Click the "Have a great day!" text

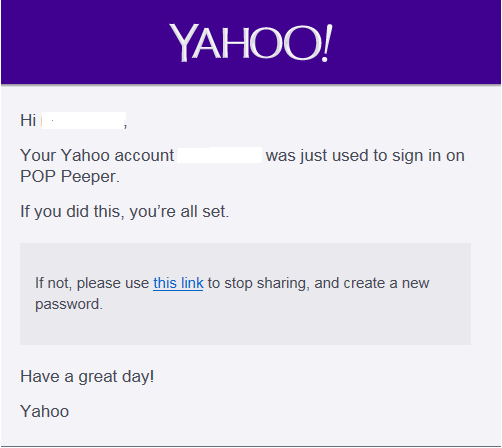pos(87,377)
